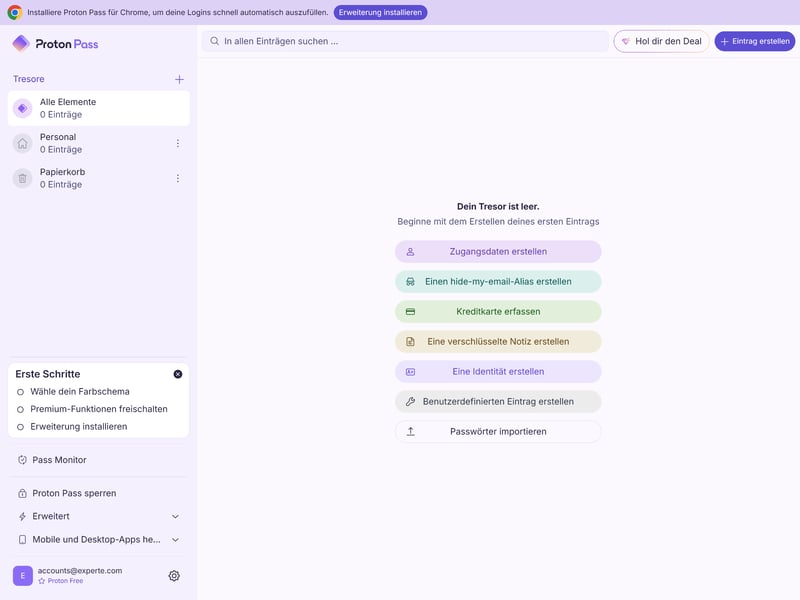Select Personal vault row
This screenshot has height=600, width=800.
98,143
